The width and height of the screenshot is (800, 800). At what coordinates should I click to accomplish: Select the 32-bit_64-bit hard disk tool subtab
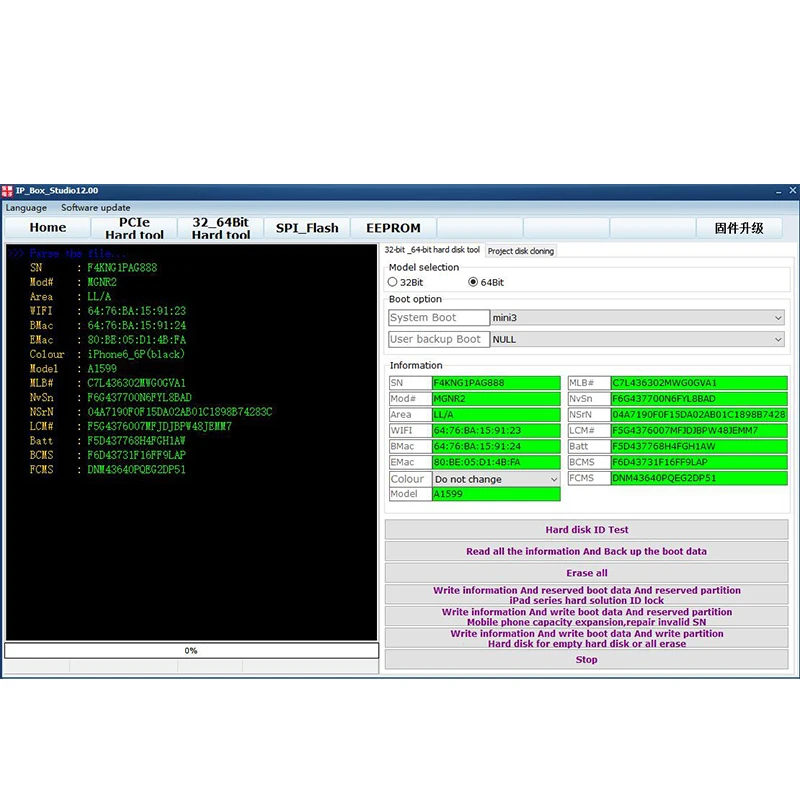pyautogui.click(x=432, y=250)
